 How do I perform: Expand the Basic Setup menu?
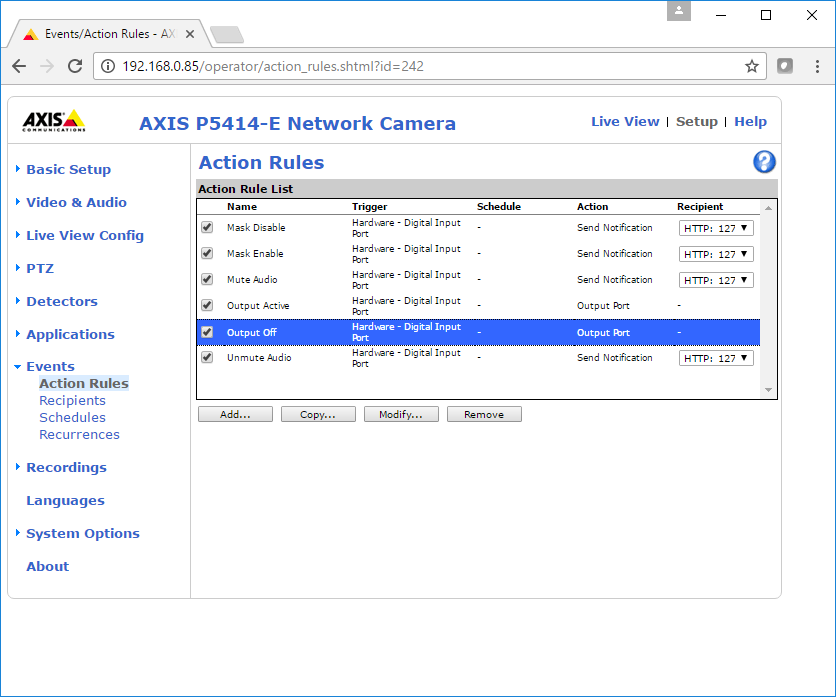tap(68, 170)
